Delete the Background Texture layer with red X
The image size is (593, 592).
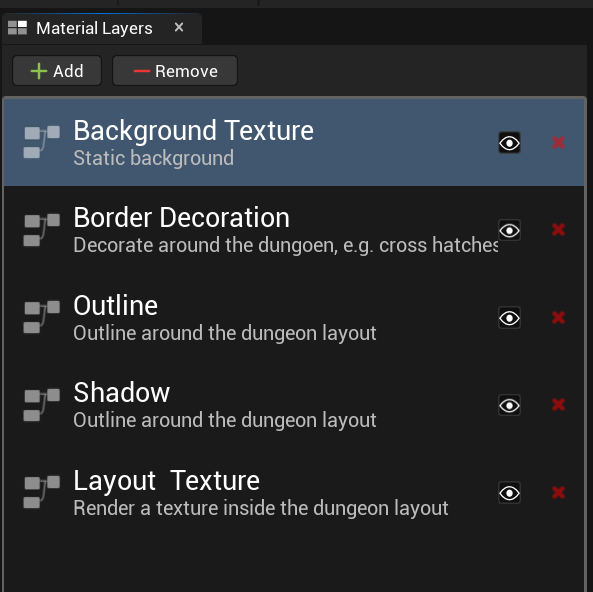pyautogui.click(x=558, y=143)
